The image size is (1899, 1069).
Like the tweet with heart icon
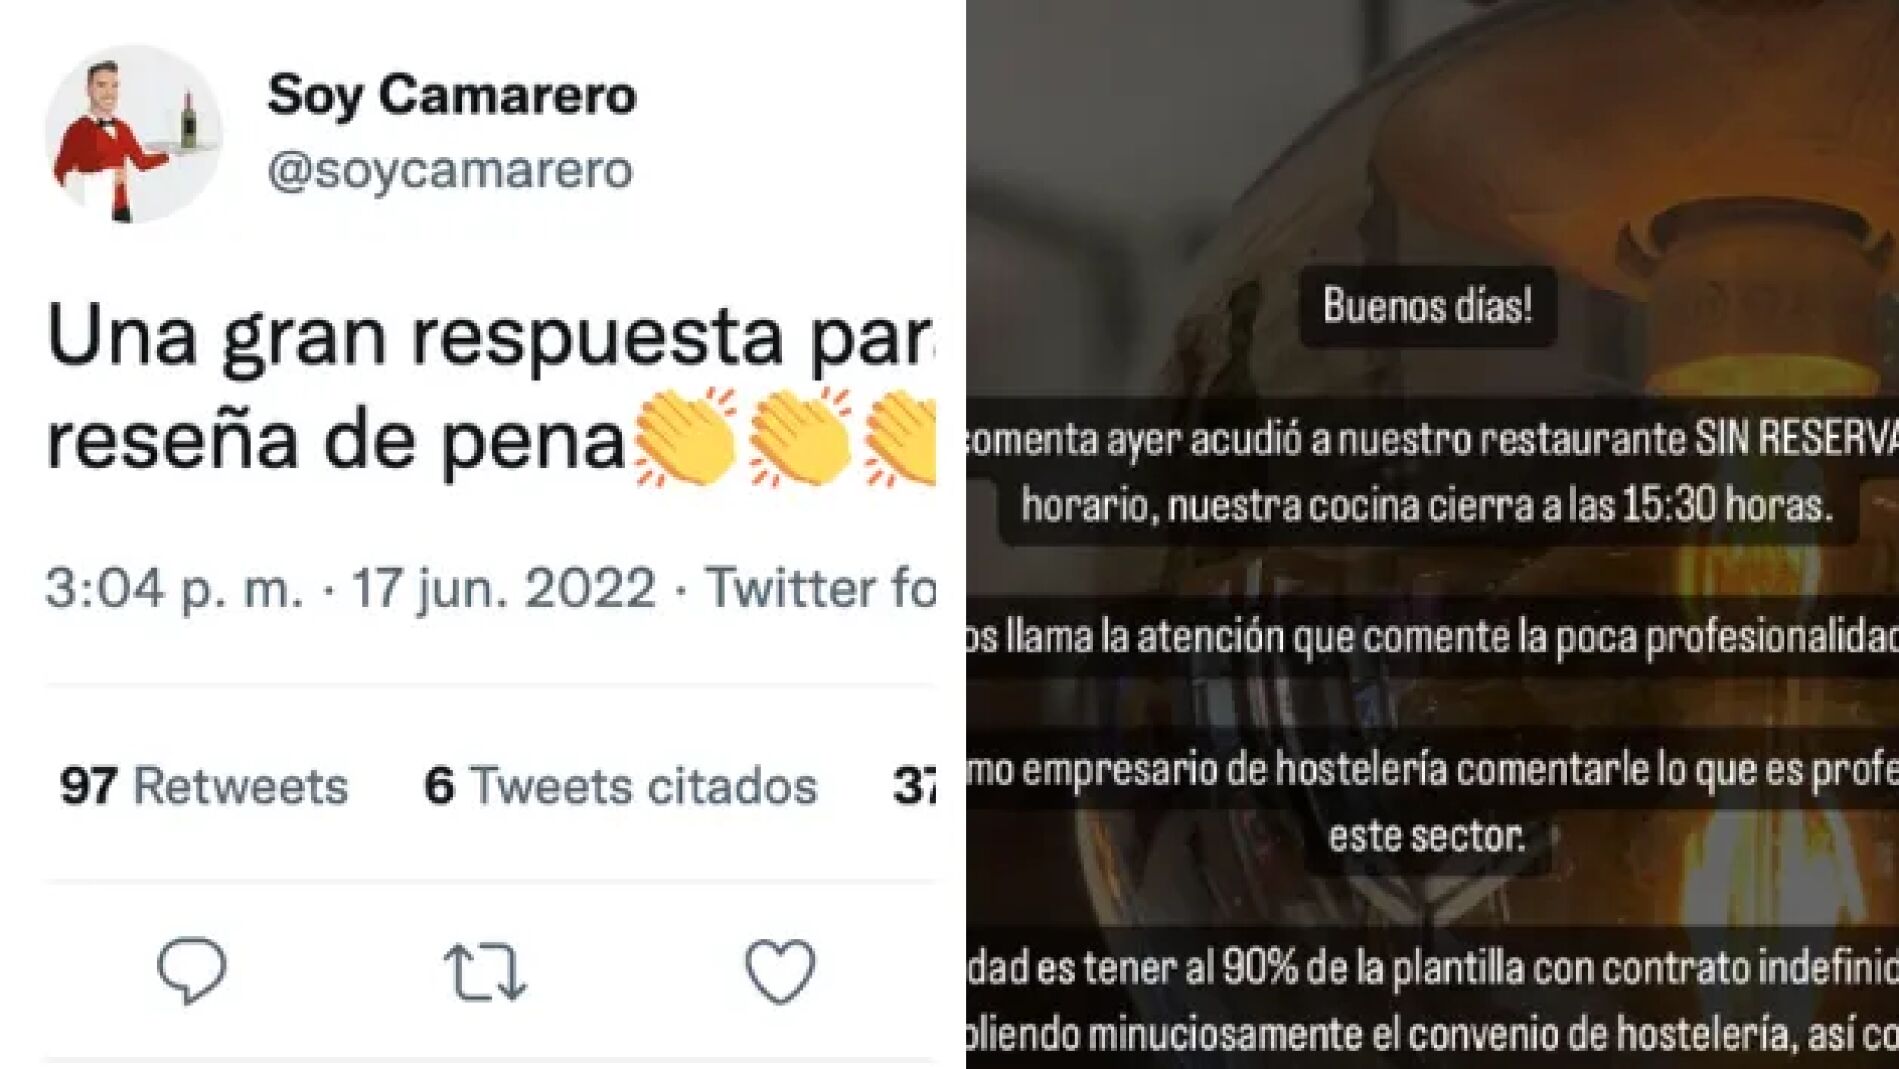(x=780, y=971)
